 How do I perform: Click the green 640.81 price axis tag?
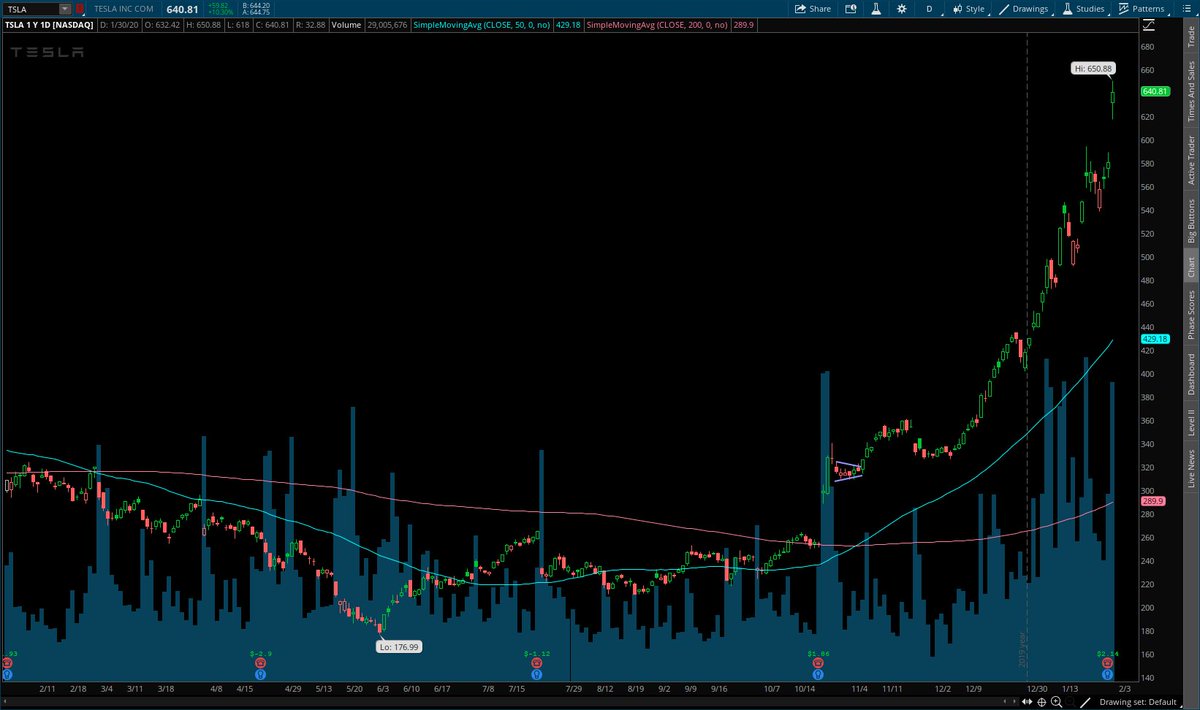click(x=1155, y=91)
